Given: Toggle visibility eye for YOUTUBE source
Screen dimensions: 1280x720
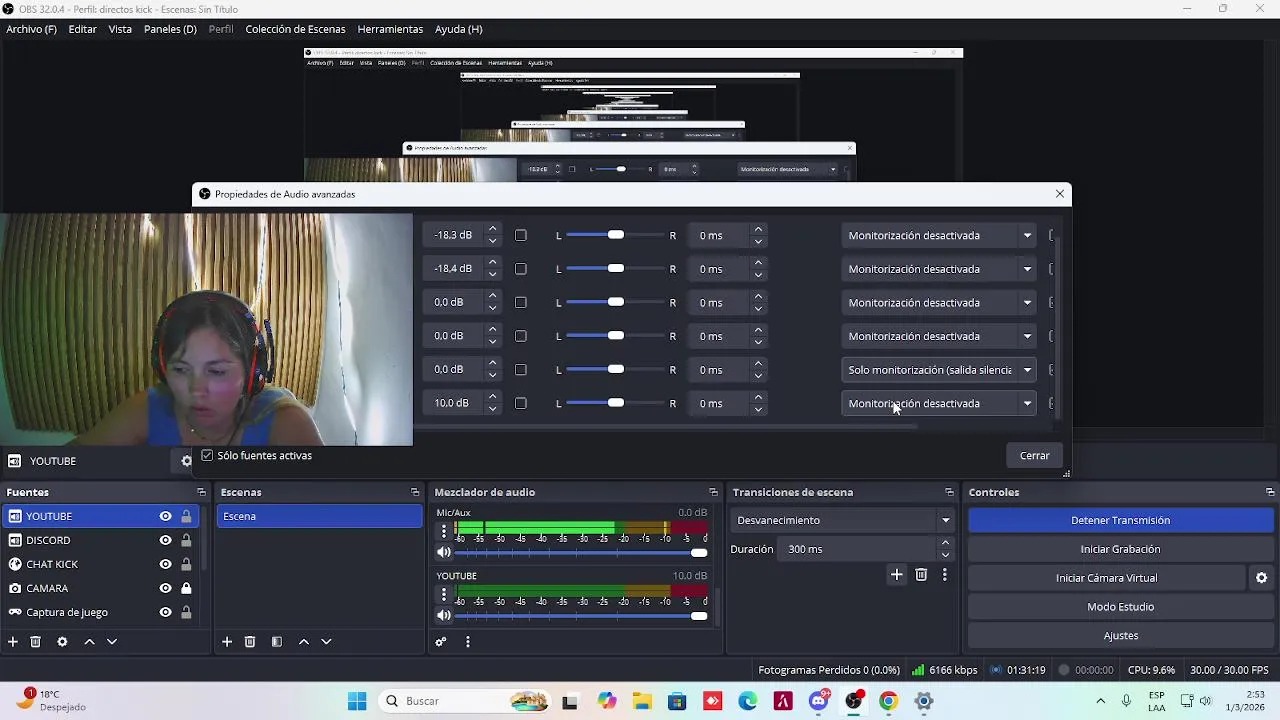Looking at the screenshot, I should (x=165, y=516).
